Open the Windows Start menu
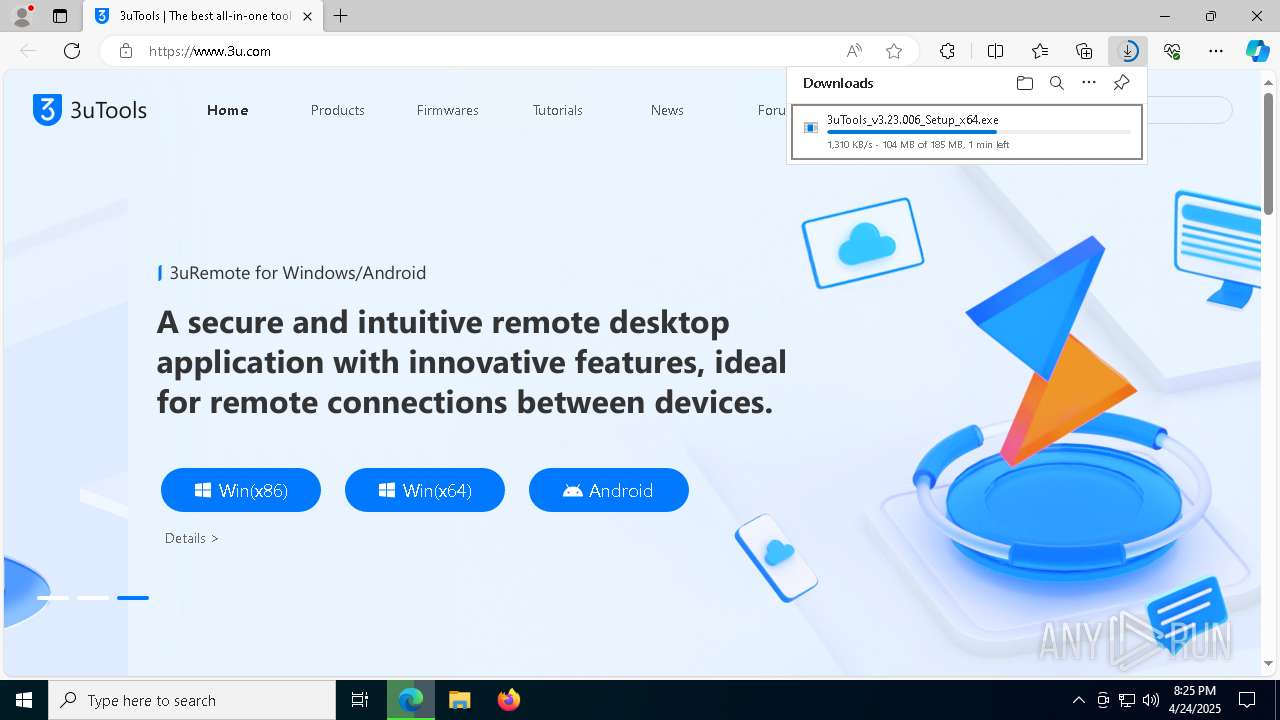The image size is (1280, 720). (24, 700)
